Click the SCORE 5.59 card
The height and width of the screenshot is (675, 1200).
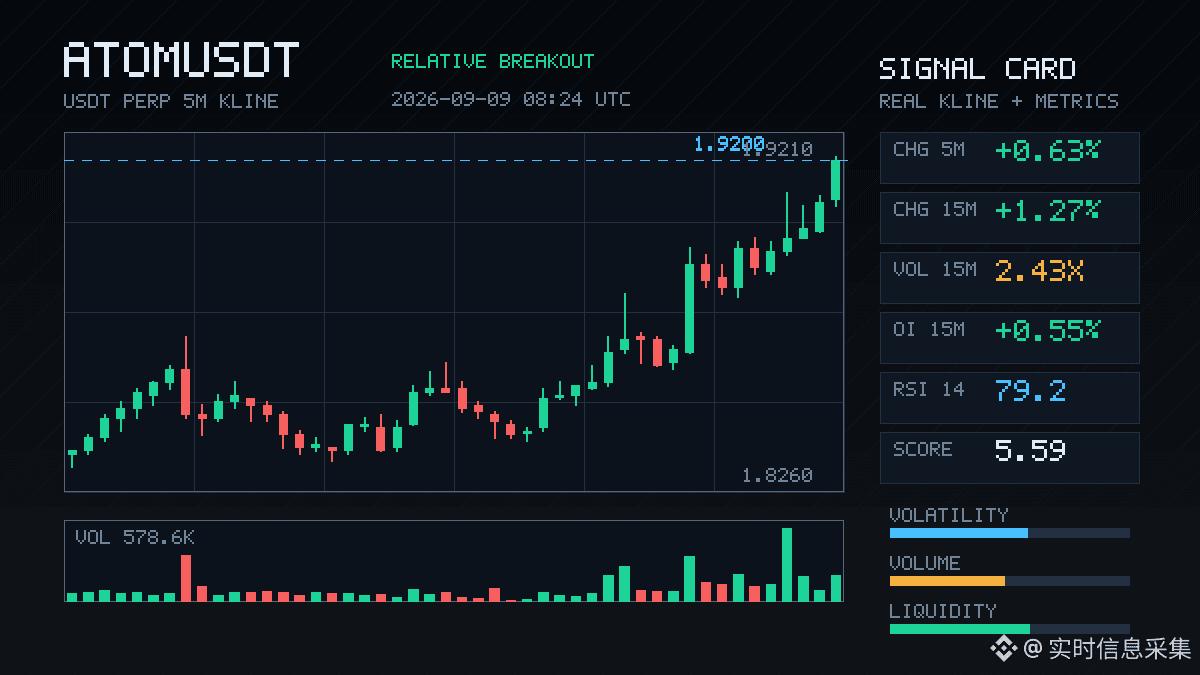click(1009, 457)
